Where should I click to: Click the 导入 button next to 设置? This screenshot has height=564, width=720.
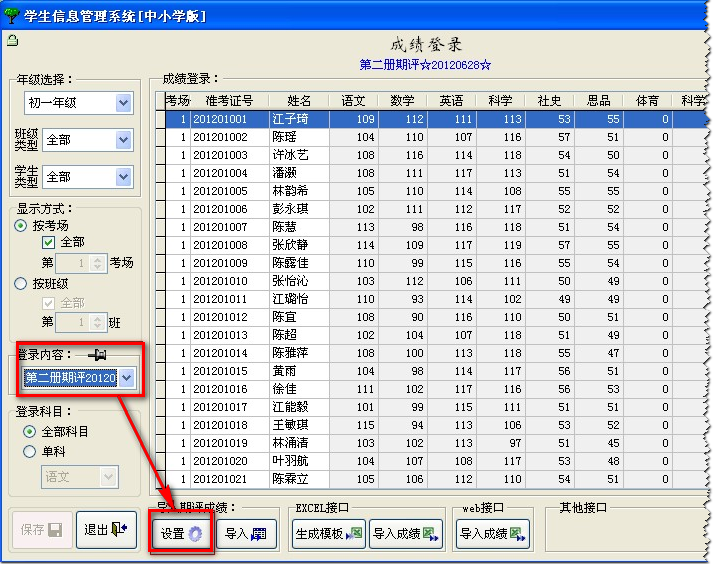click(x=246, y=534)
